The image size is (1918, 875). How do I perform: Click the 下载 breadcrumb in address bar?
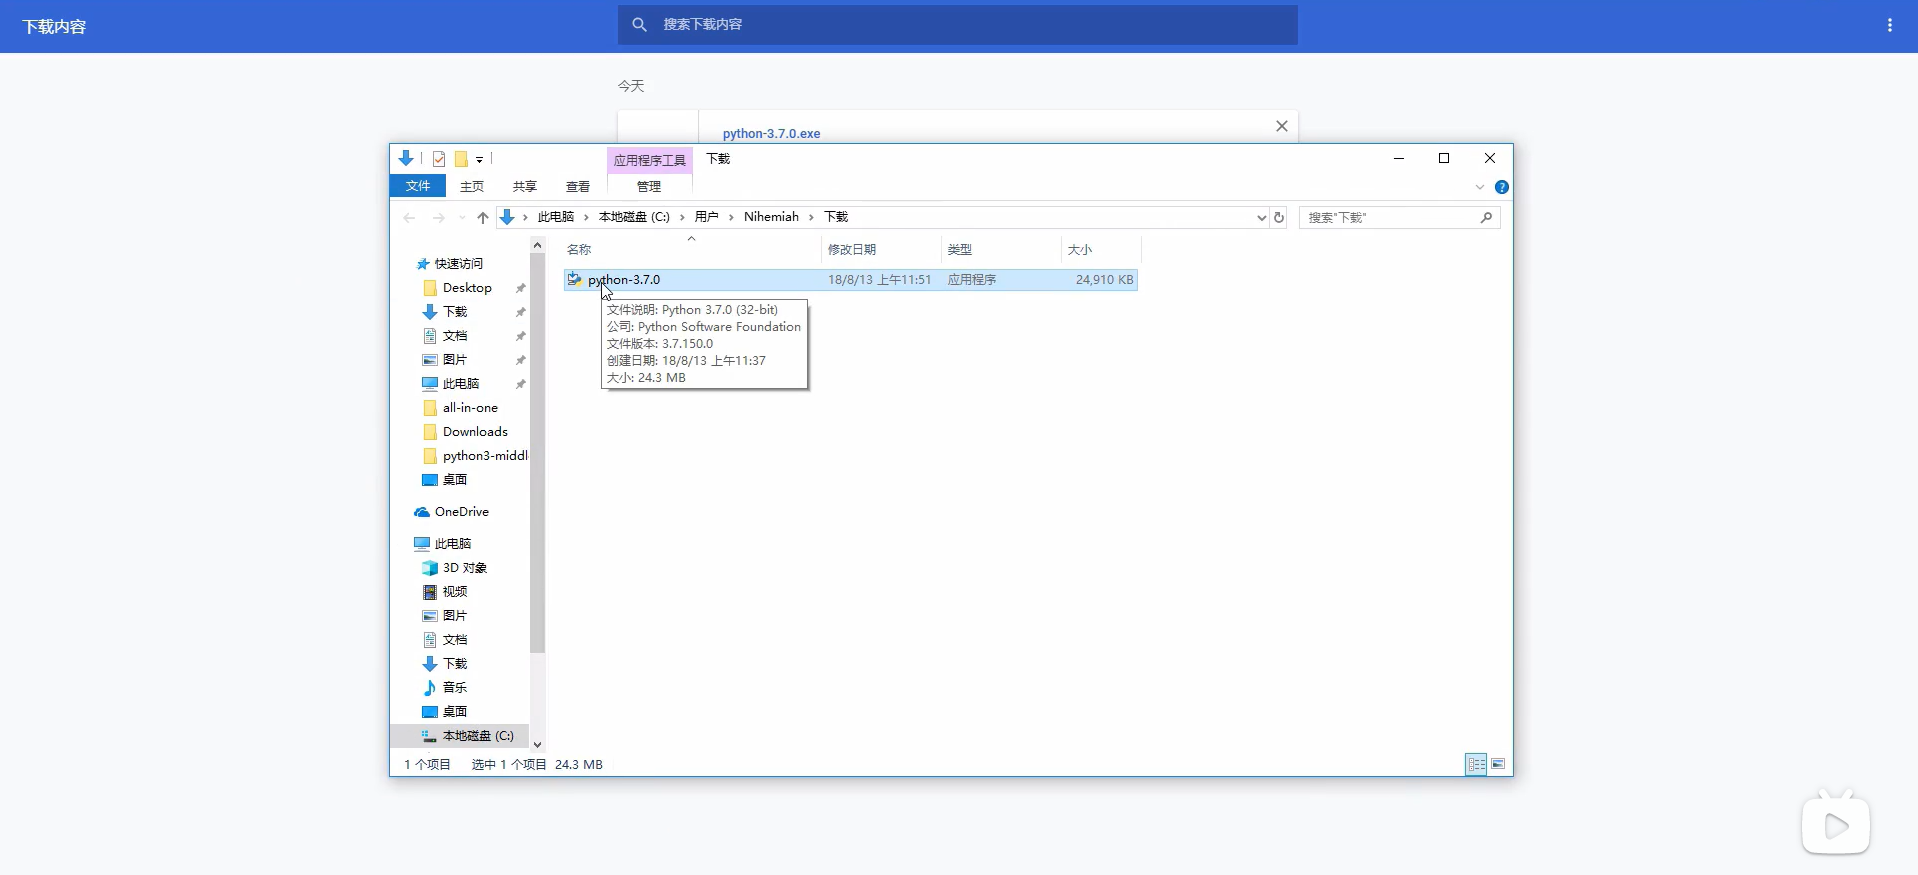[x=836, y=217]
